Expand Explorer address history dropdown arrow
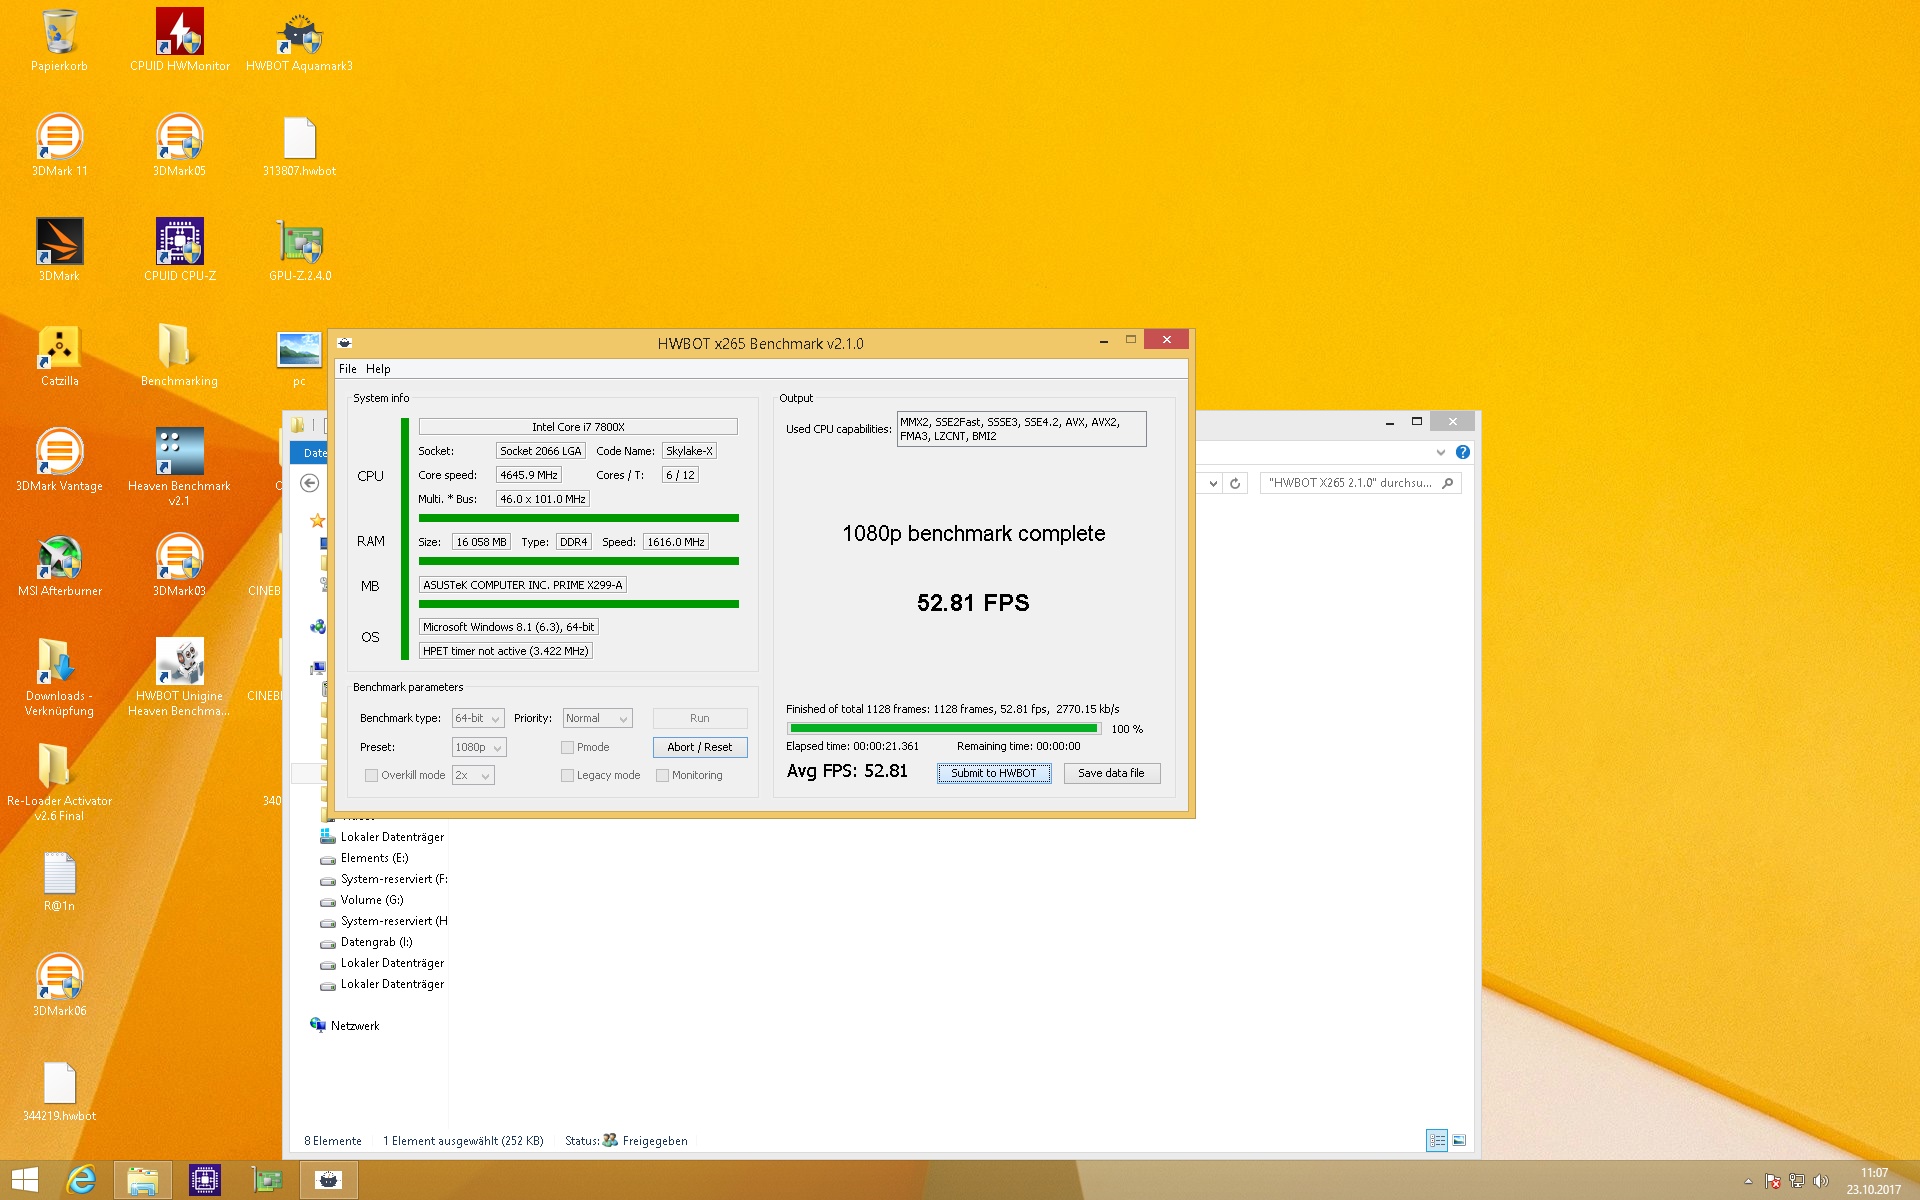The height and width of the screenshot is (1200, 1920). point(1213,483)
